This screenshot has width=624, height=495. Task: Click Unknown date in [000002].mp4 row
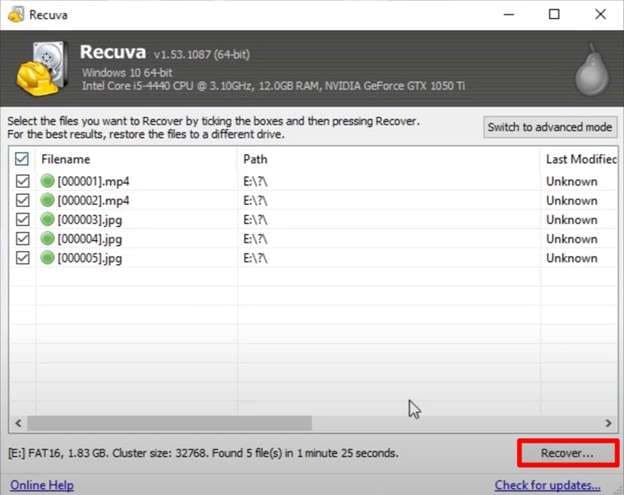click(572, 201)
